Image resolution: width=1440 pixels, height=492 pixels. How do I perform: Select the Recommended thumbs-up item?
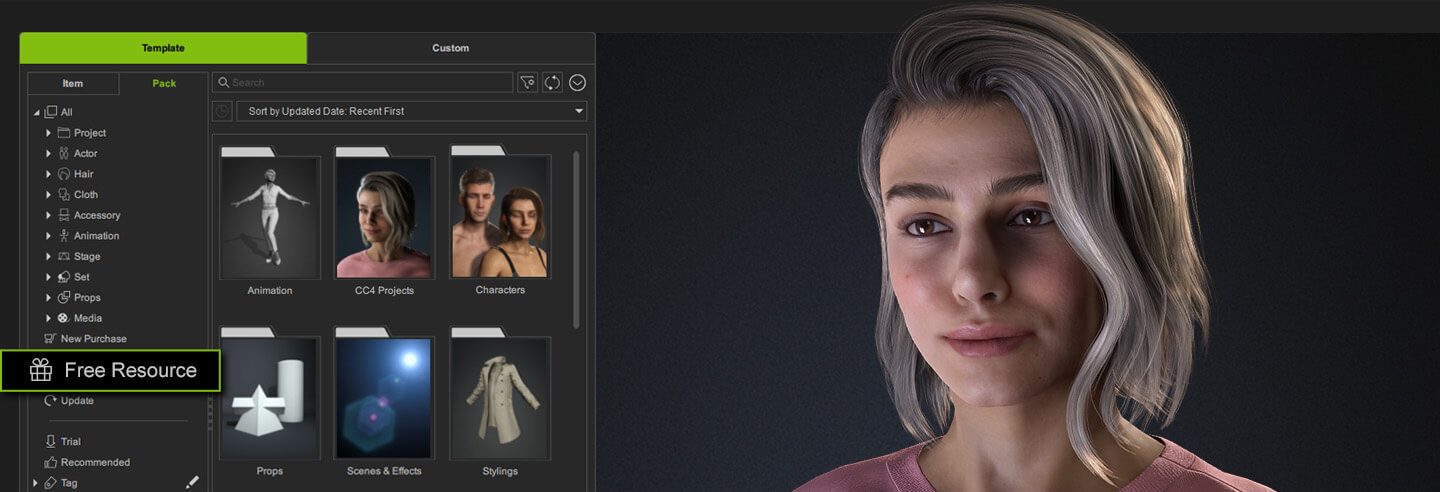pos(95,462)
